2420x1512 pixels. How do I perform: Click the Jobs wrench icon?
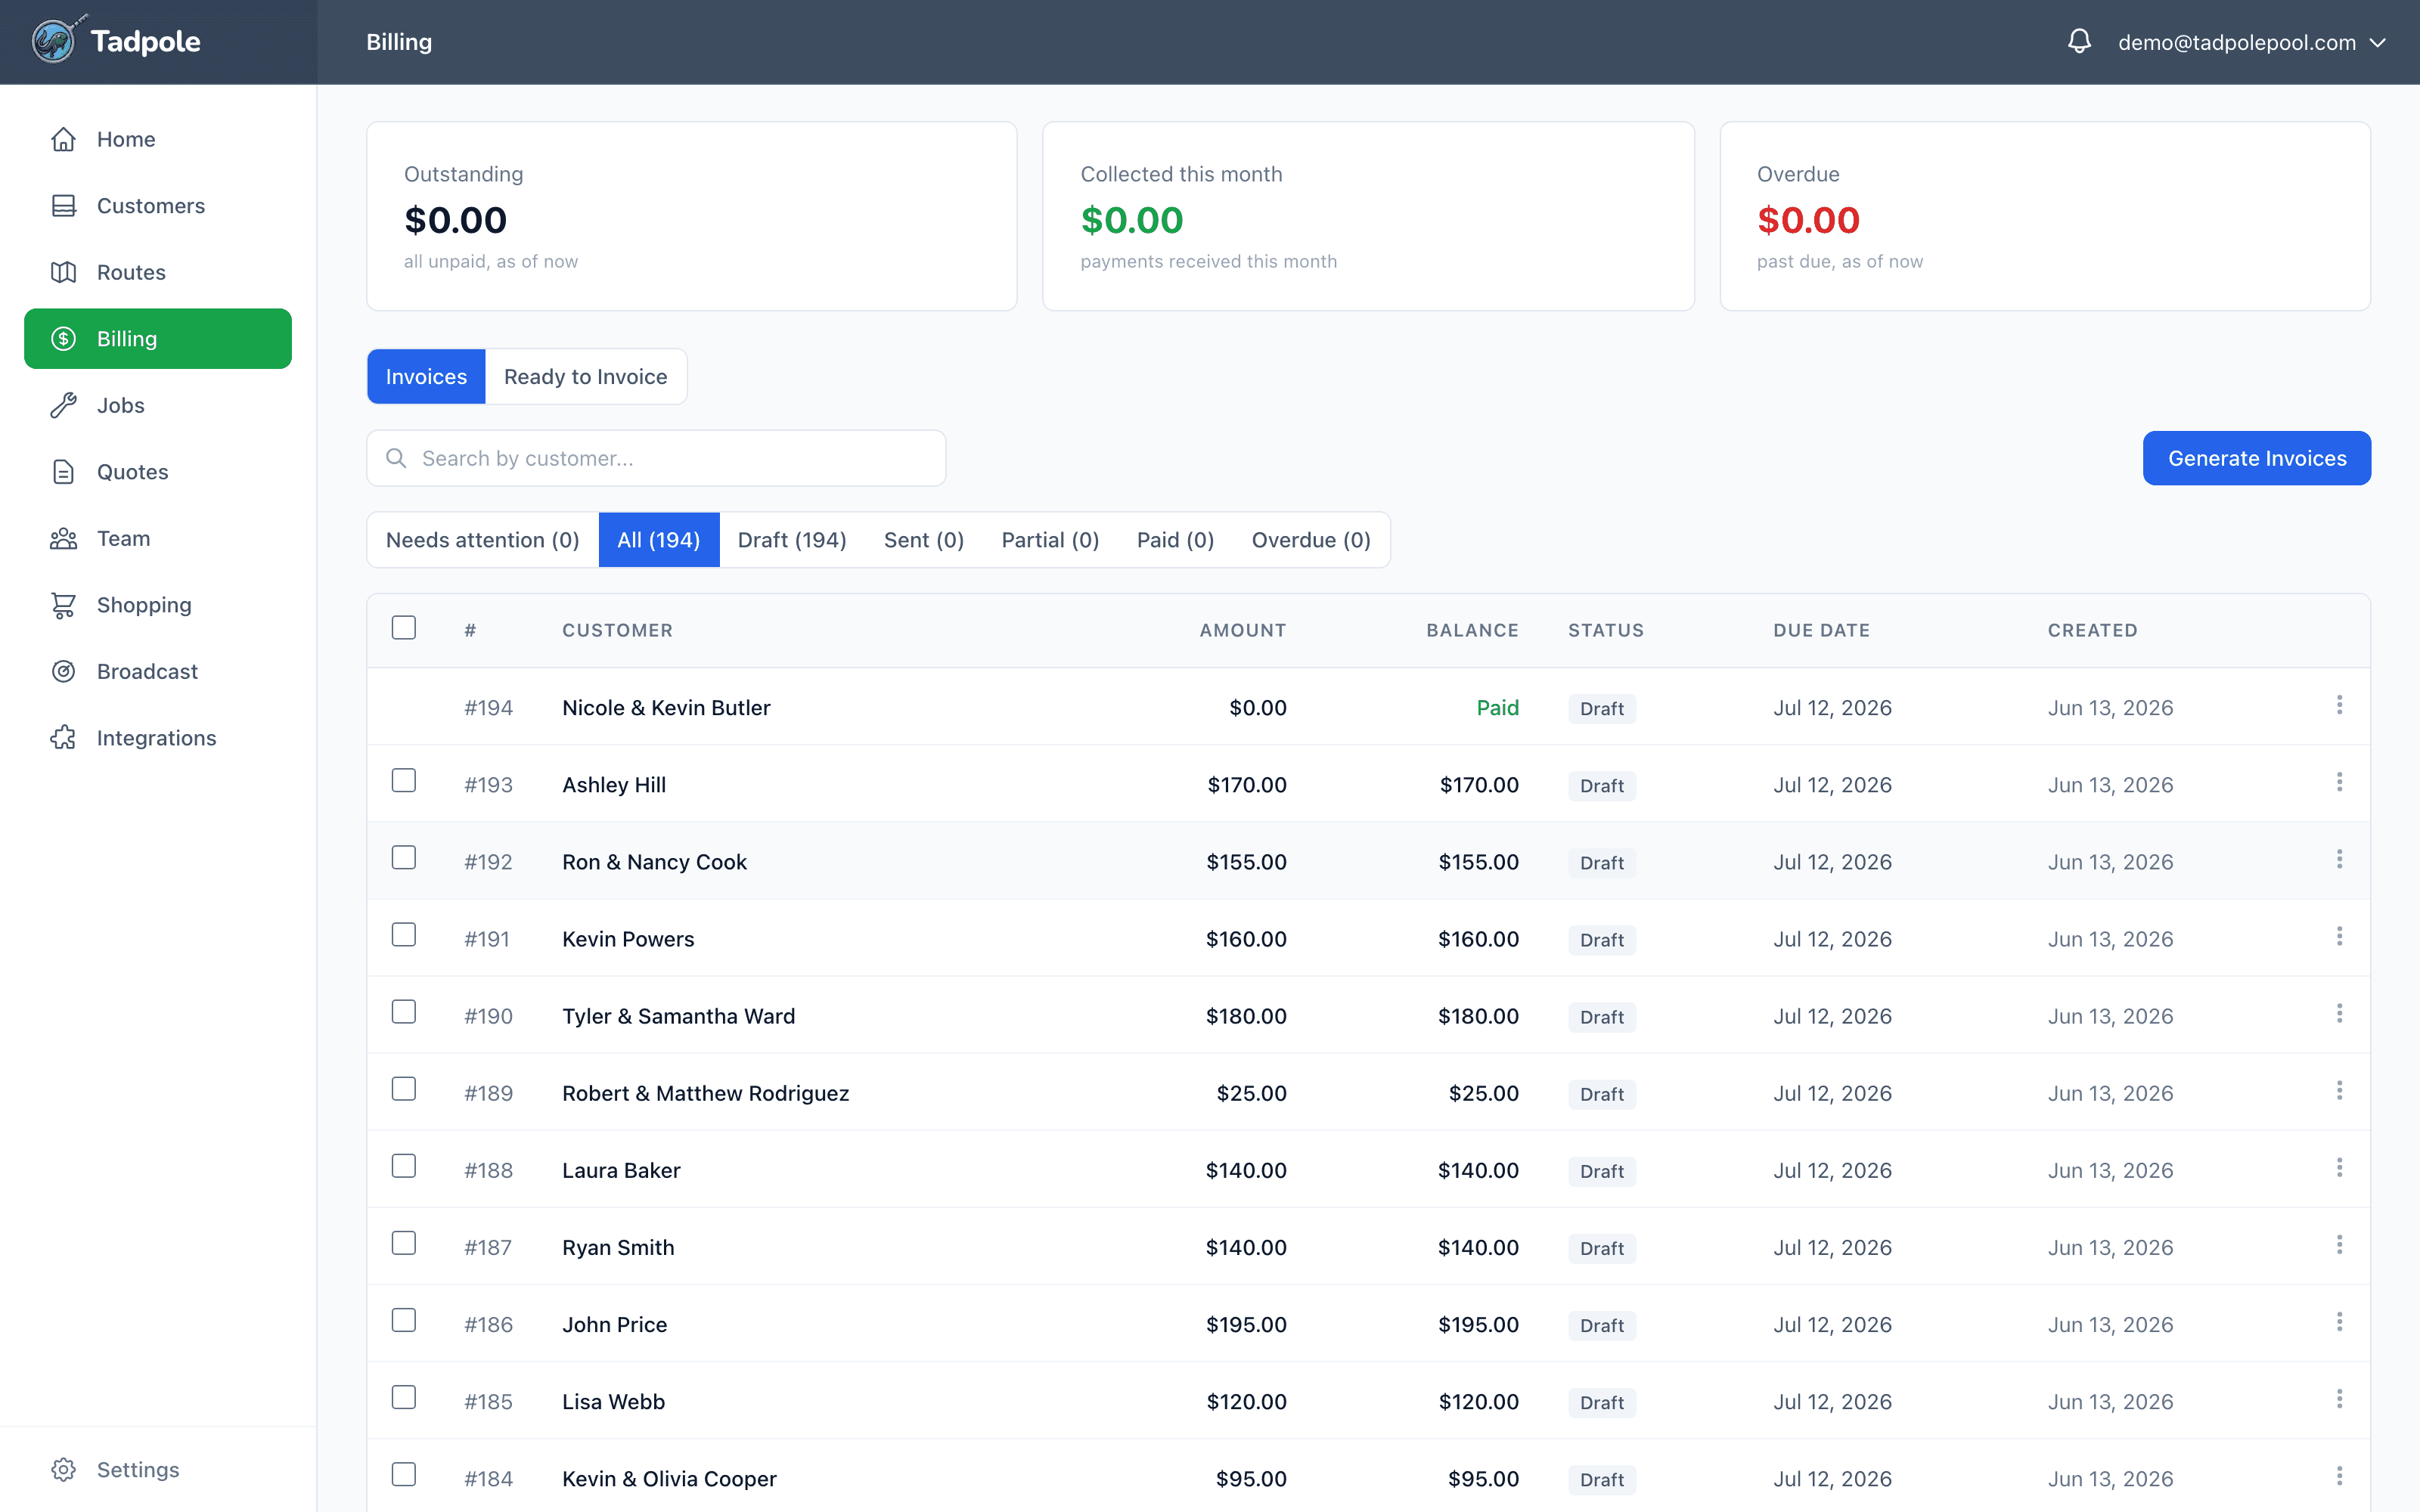tap(63, 405)
